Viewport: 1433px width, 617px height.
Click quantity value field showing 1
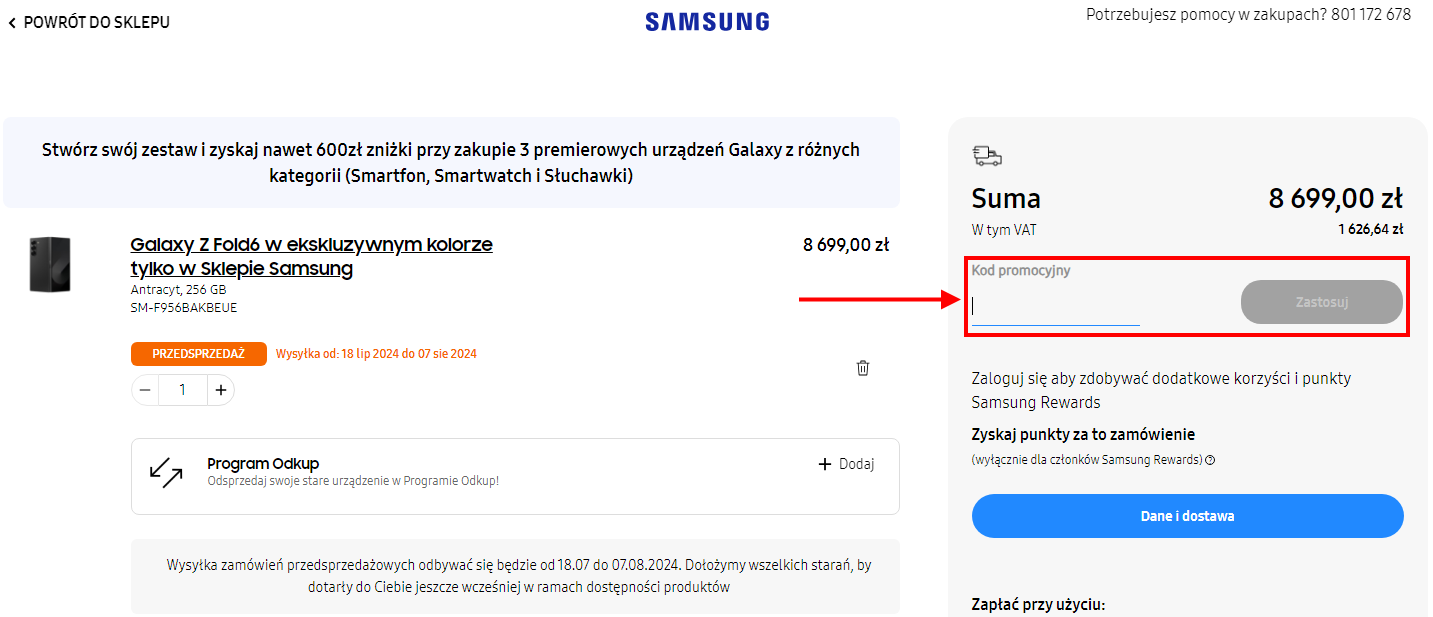[x=183, y=390]
